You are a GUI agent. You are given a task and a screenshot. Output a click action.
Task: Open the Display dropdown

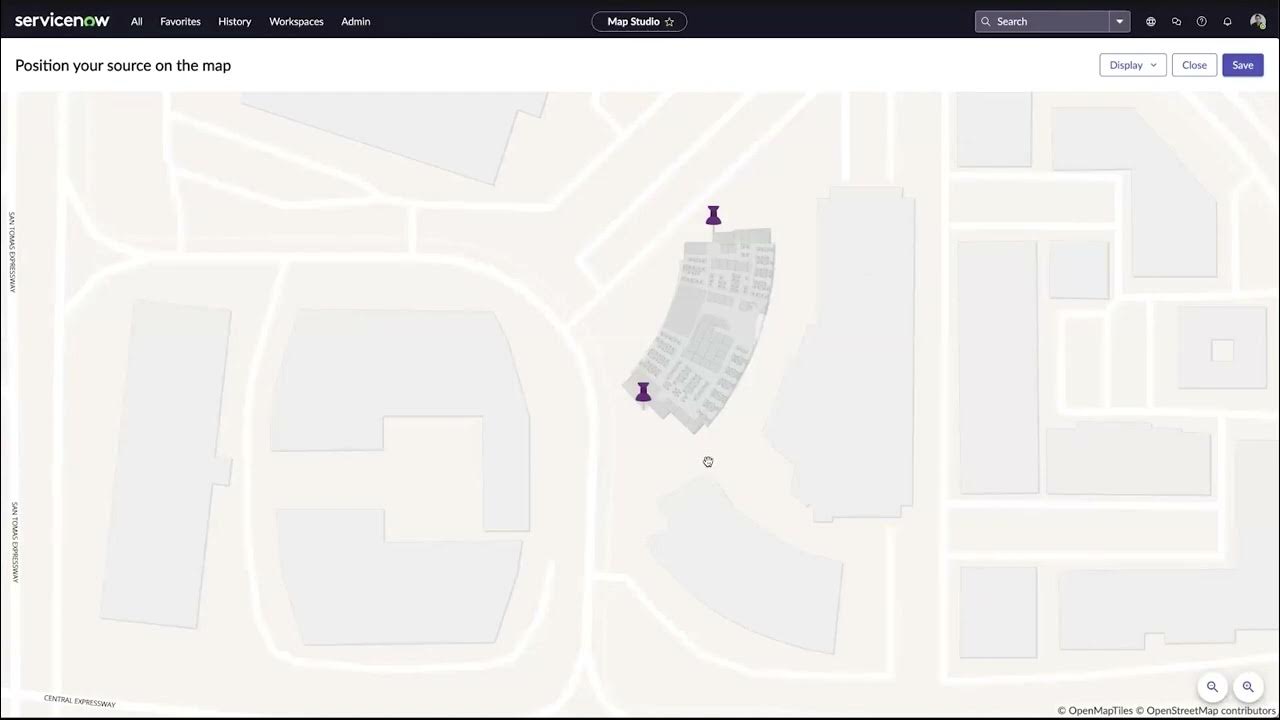pyautogui.click(x=1131, y=64)
